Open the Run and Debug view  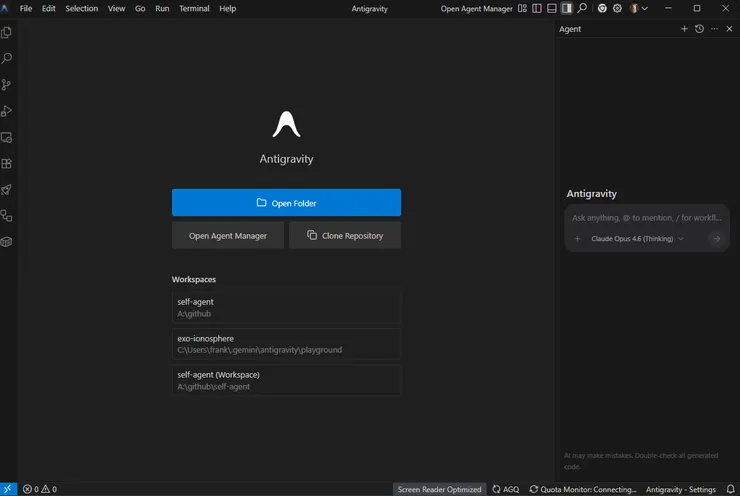(7, 111)
